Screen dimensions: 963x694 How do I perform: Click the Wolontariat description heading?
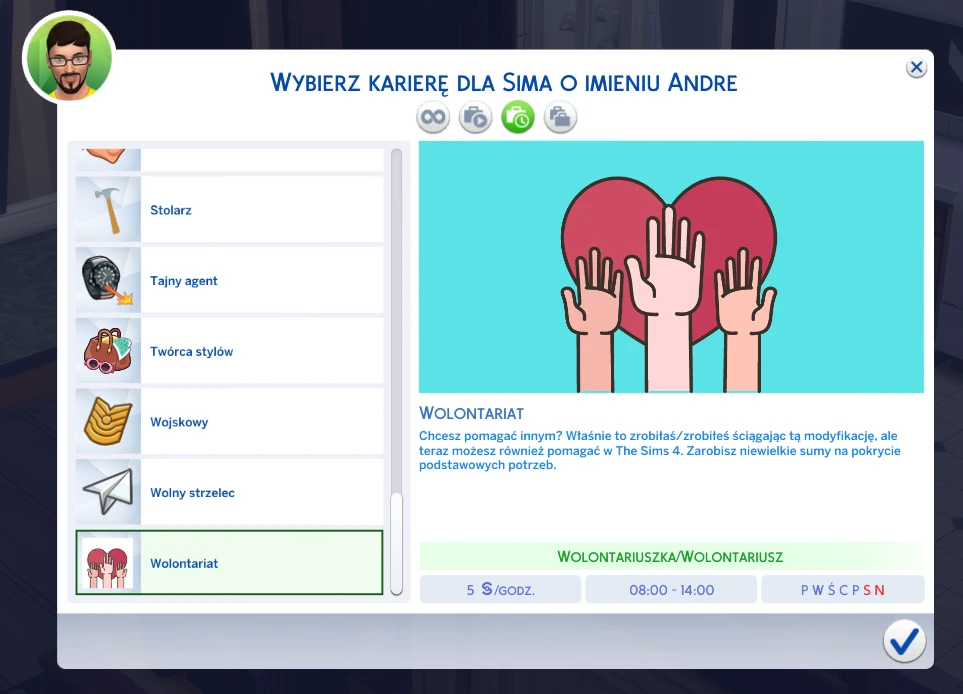[472, 413]
